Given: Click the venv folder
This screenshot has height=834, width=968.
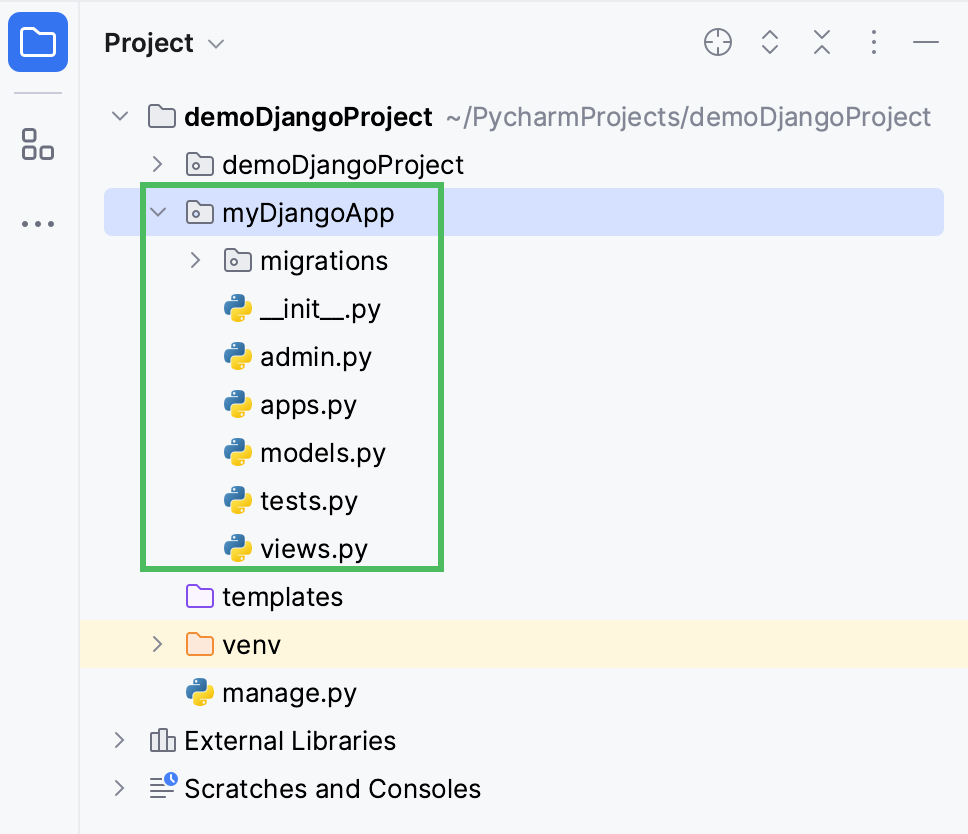Looking at the screenshot, I should tap(250, 644).
